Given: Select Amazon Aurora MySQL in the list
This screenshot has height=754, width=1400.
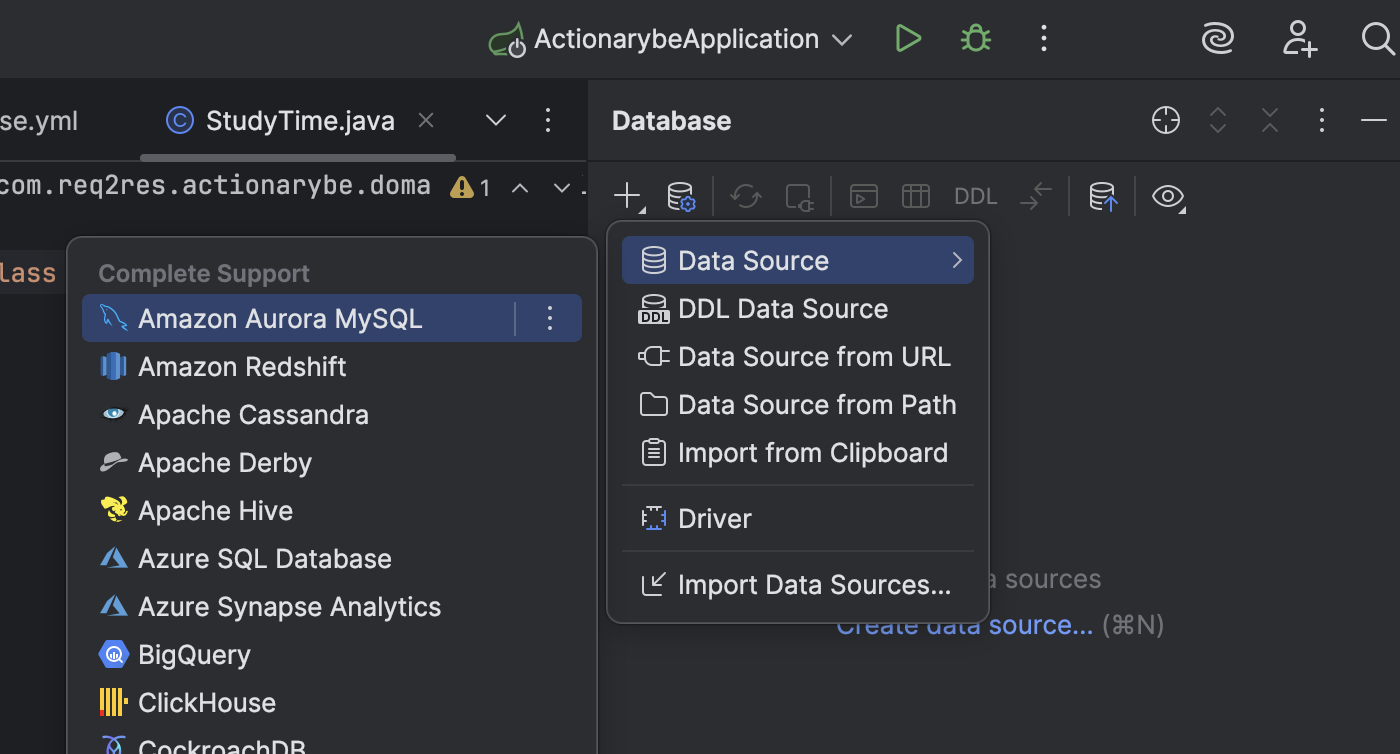Looking at the screenshot, I should coord(298,319).
